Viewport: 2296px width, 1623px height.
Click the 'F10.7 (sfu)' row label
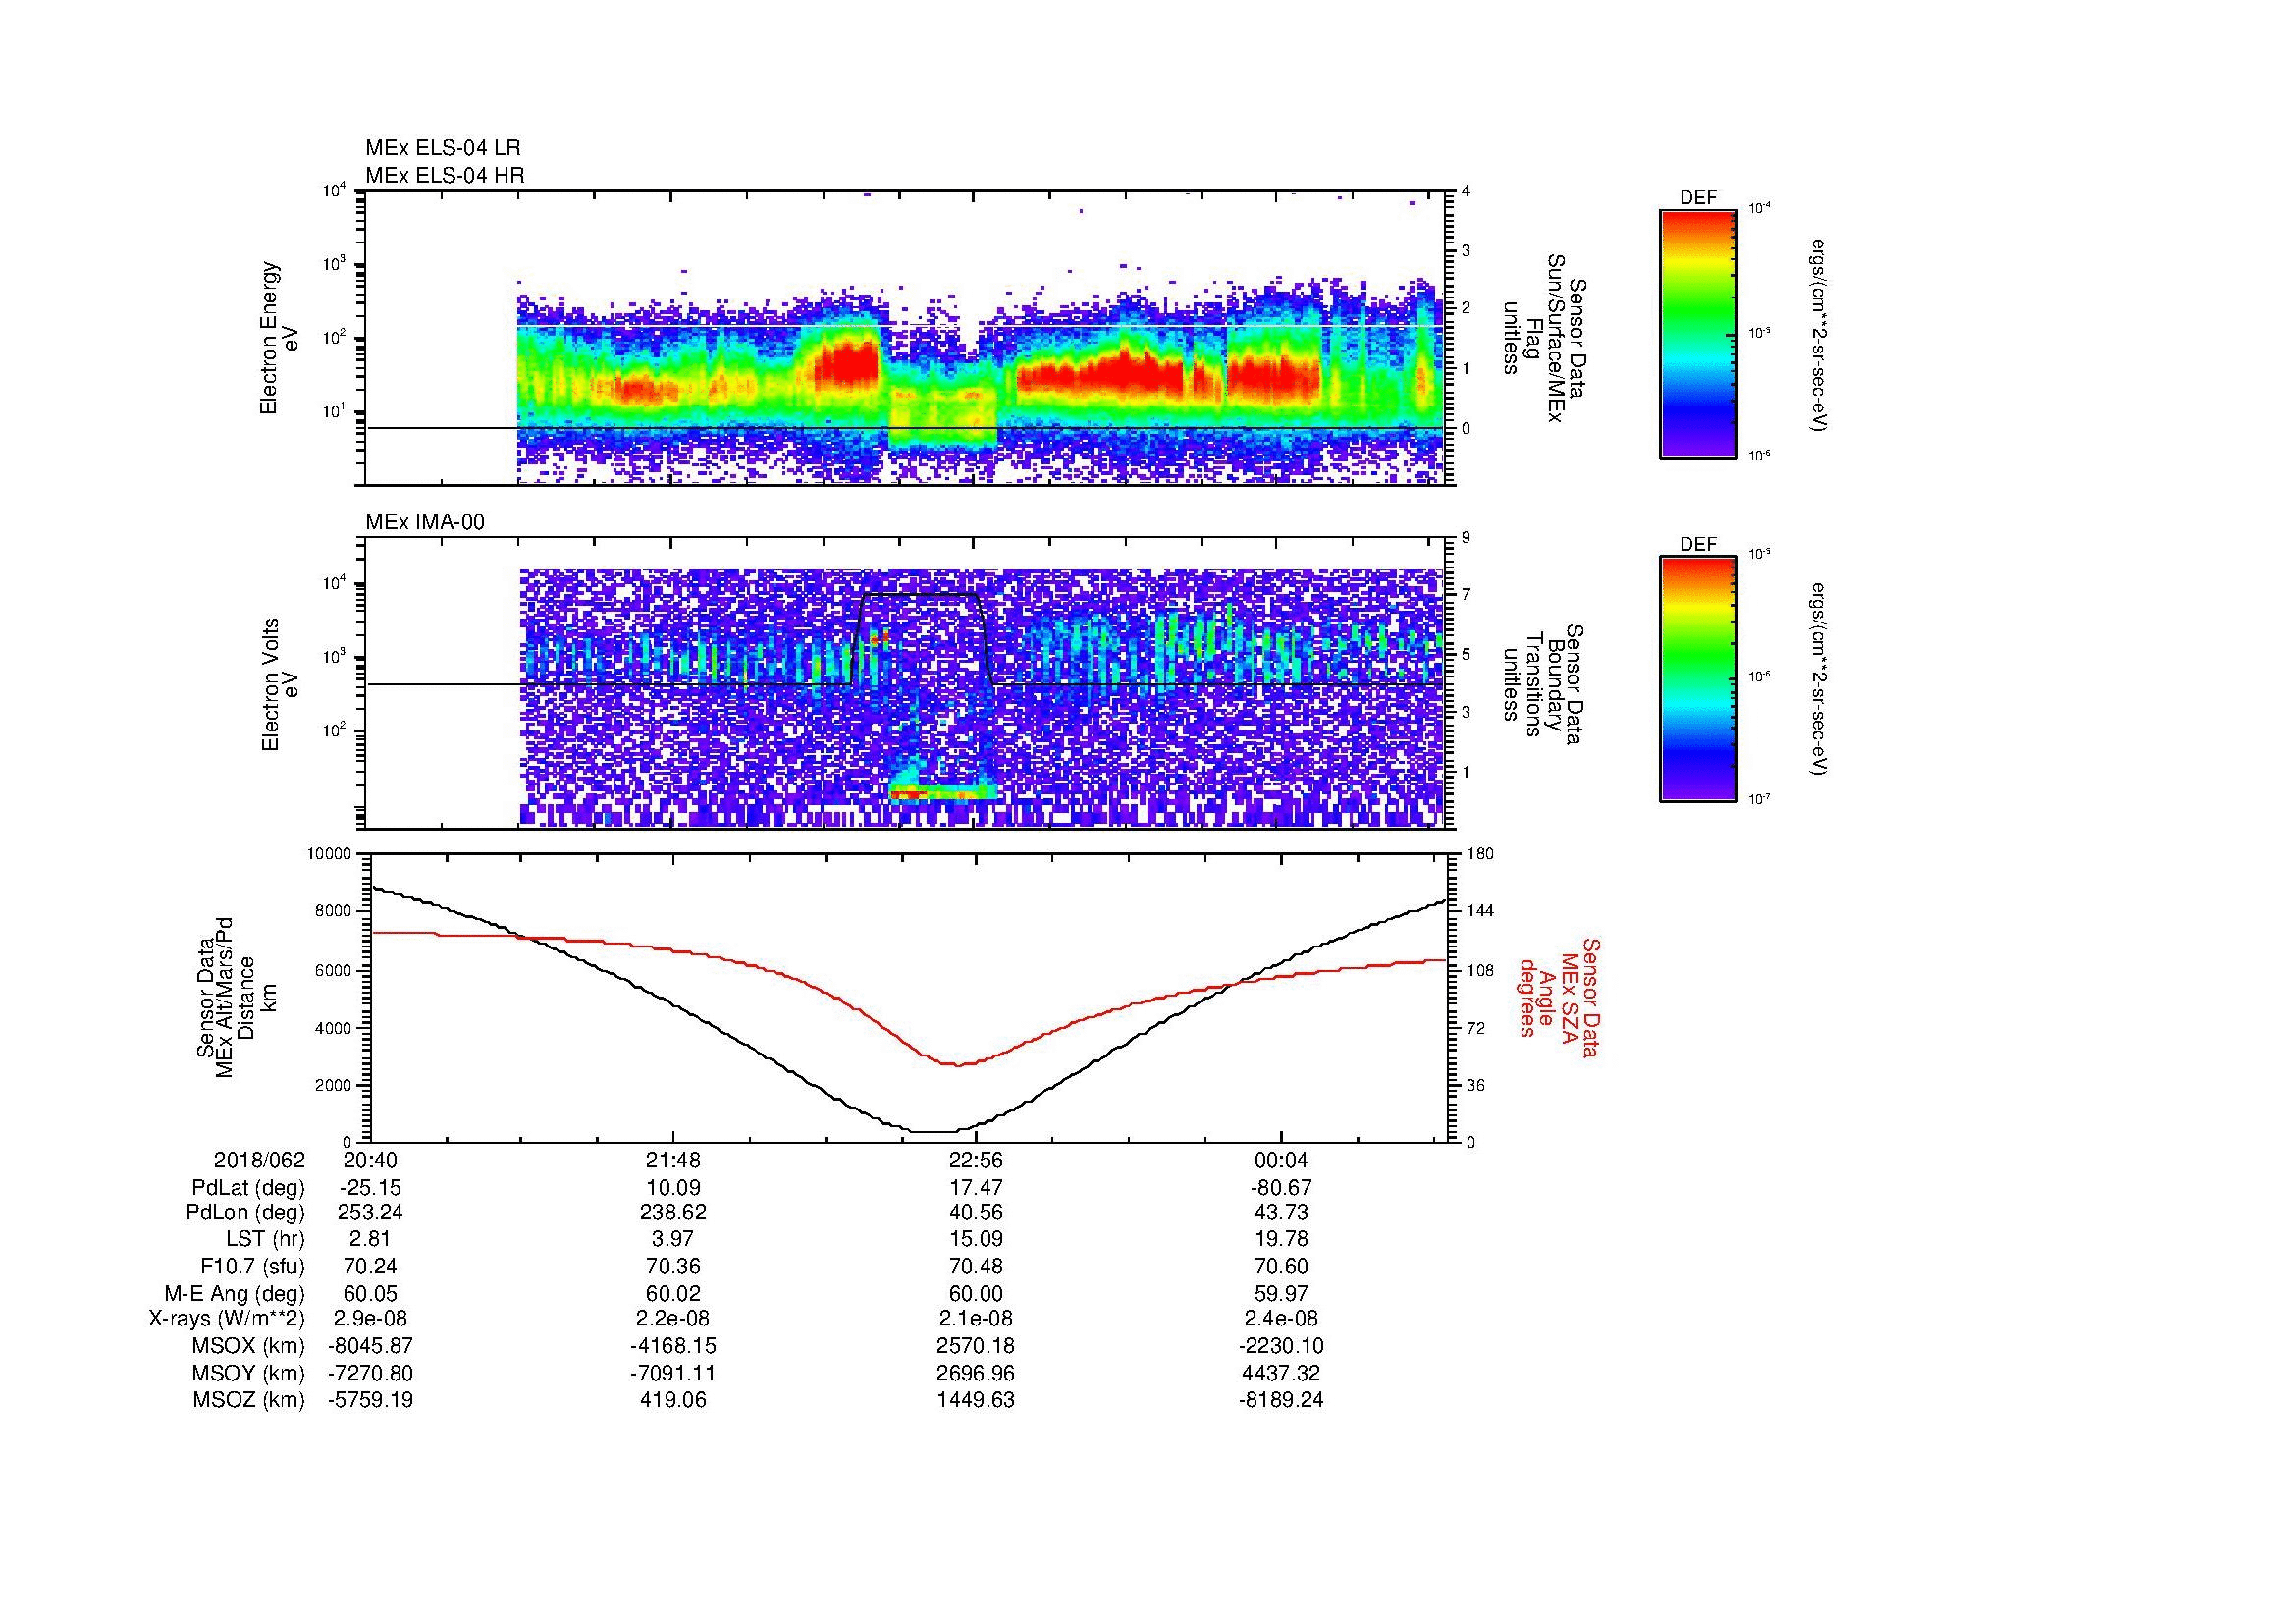[252, 1266]
